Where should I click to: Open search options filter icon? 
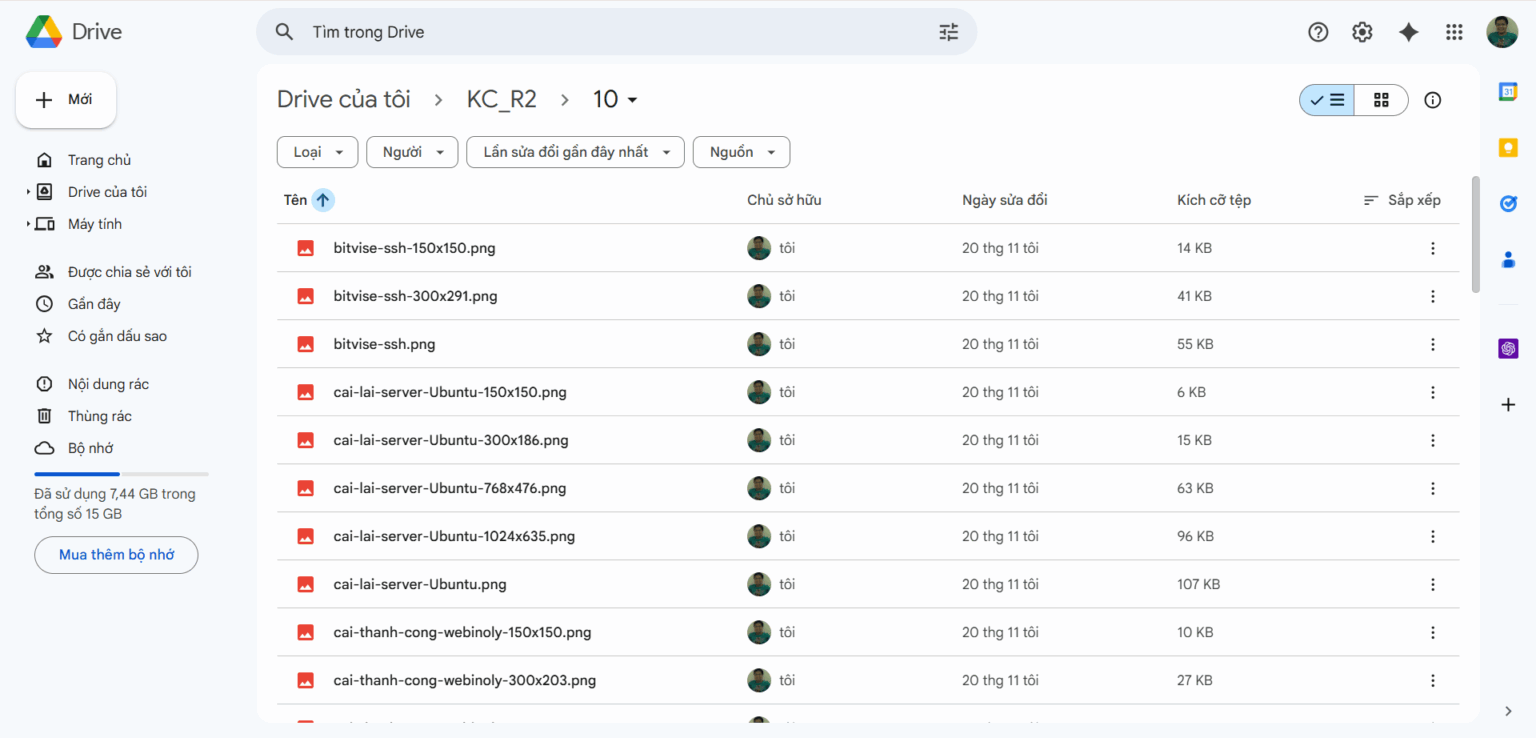click(x=948, y=32)
